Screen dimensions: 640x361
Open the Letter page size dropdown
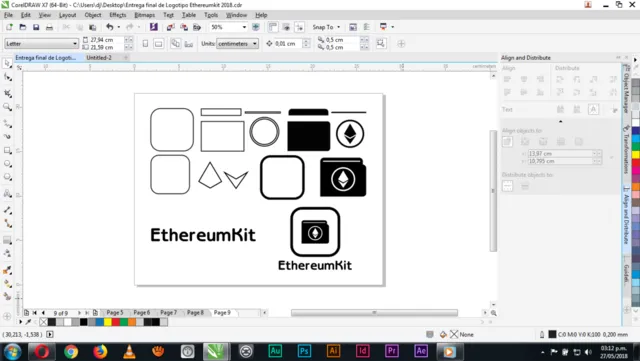[41, 44]
